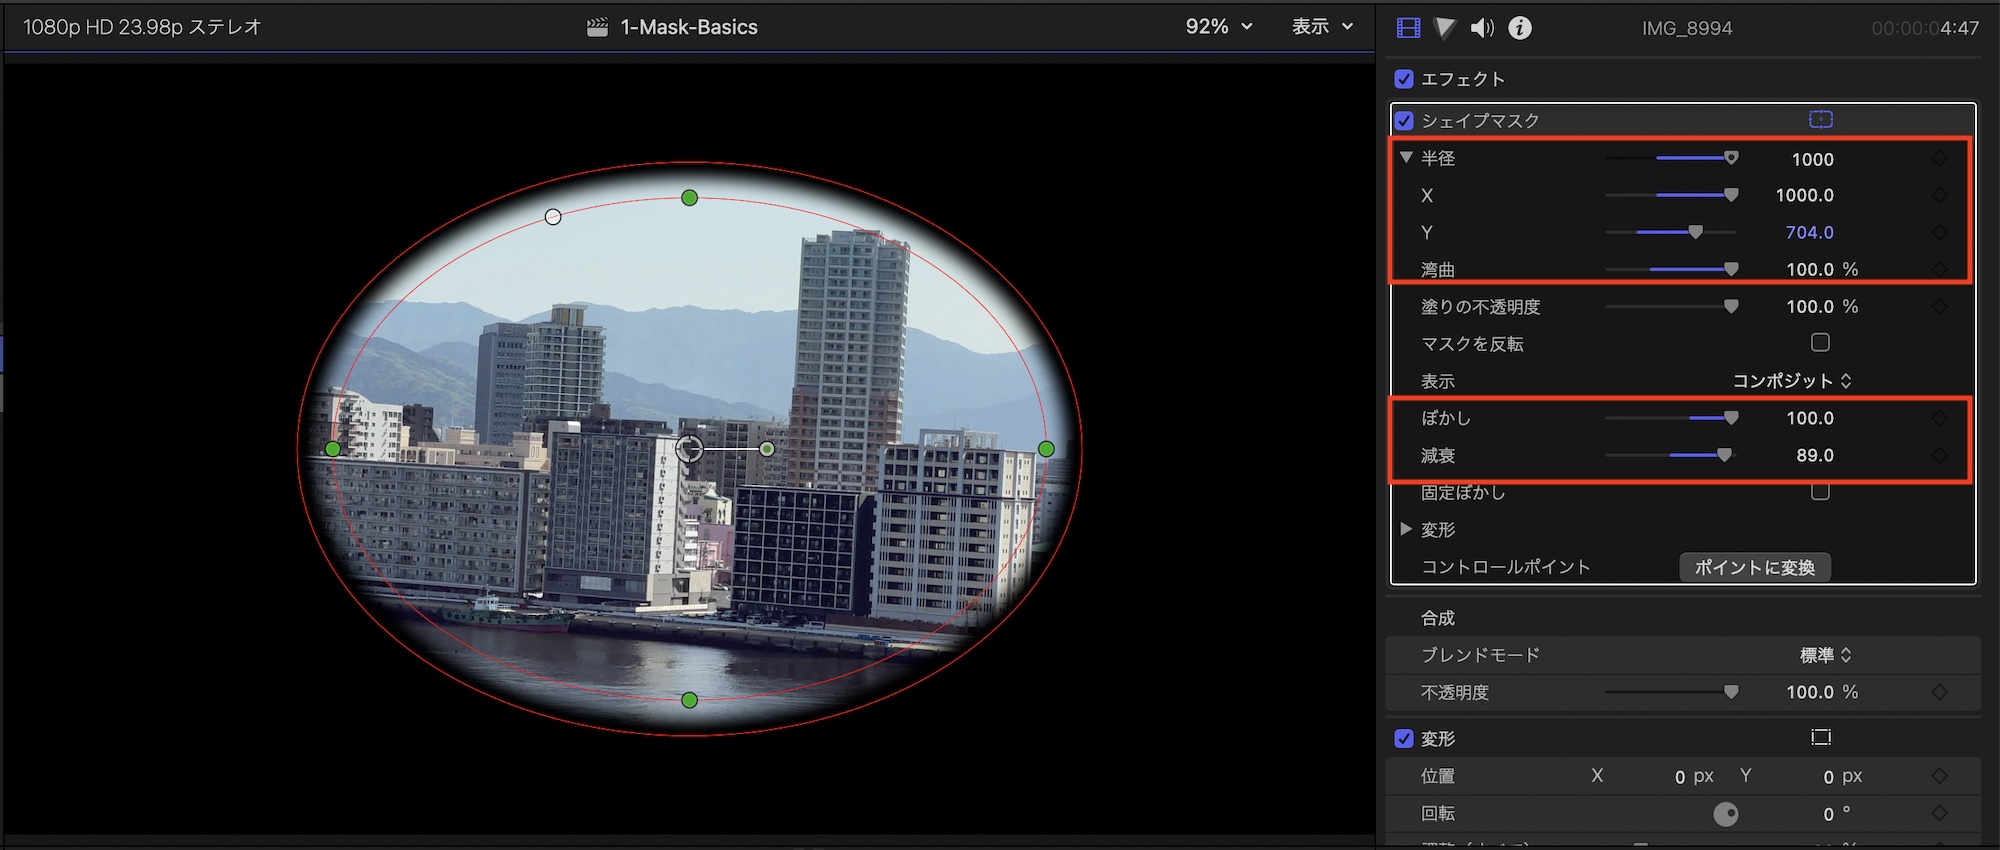
Task: Toggle the シェイプマスク checkbox
Action: [1404, 121]
